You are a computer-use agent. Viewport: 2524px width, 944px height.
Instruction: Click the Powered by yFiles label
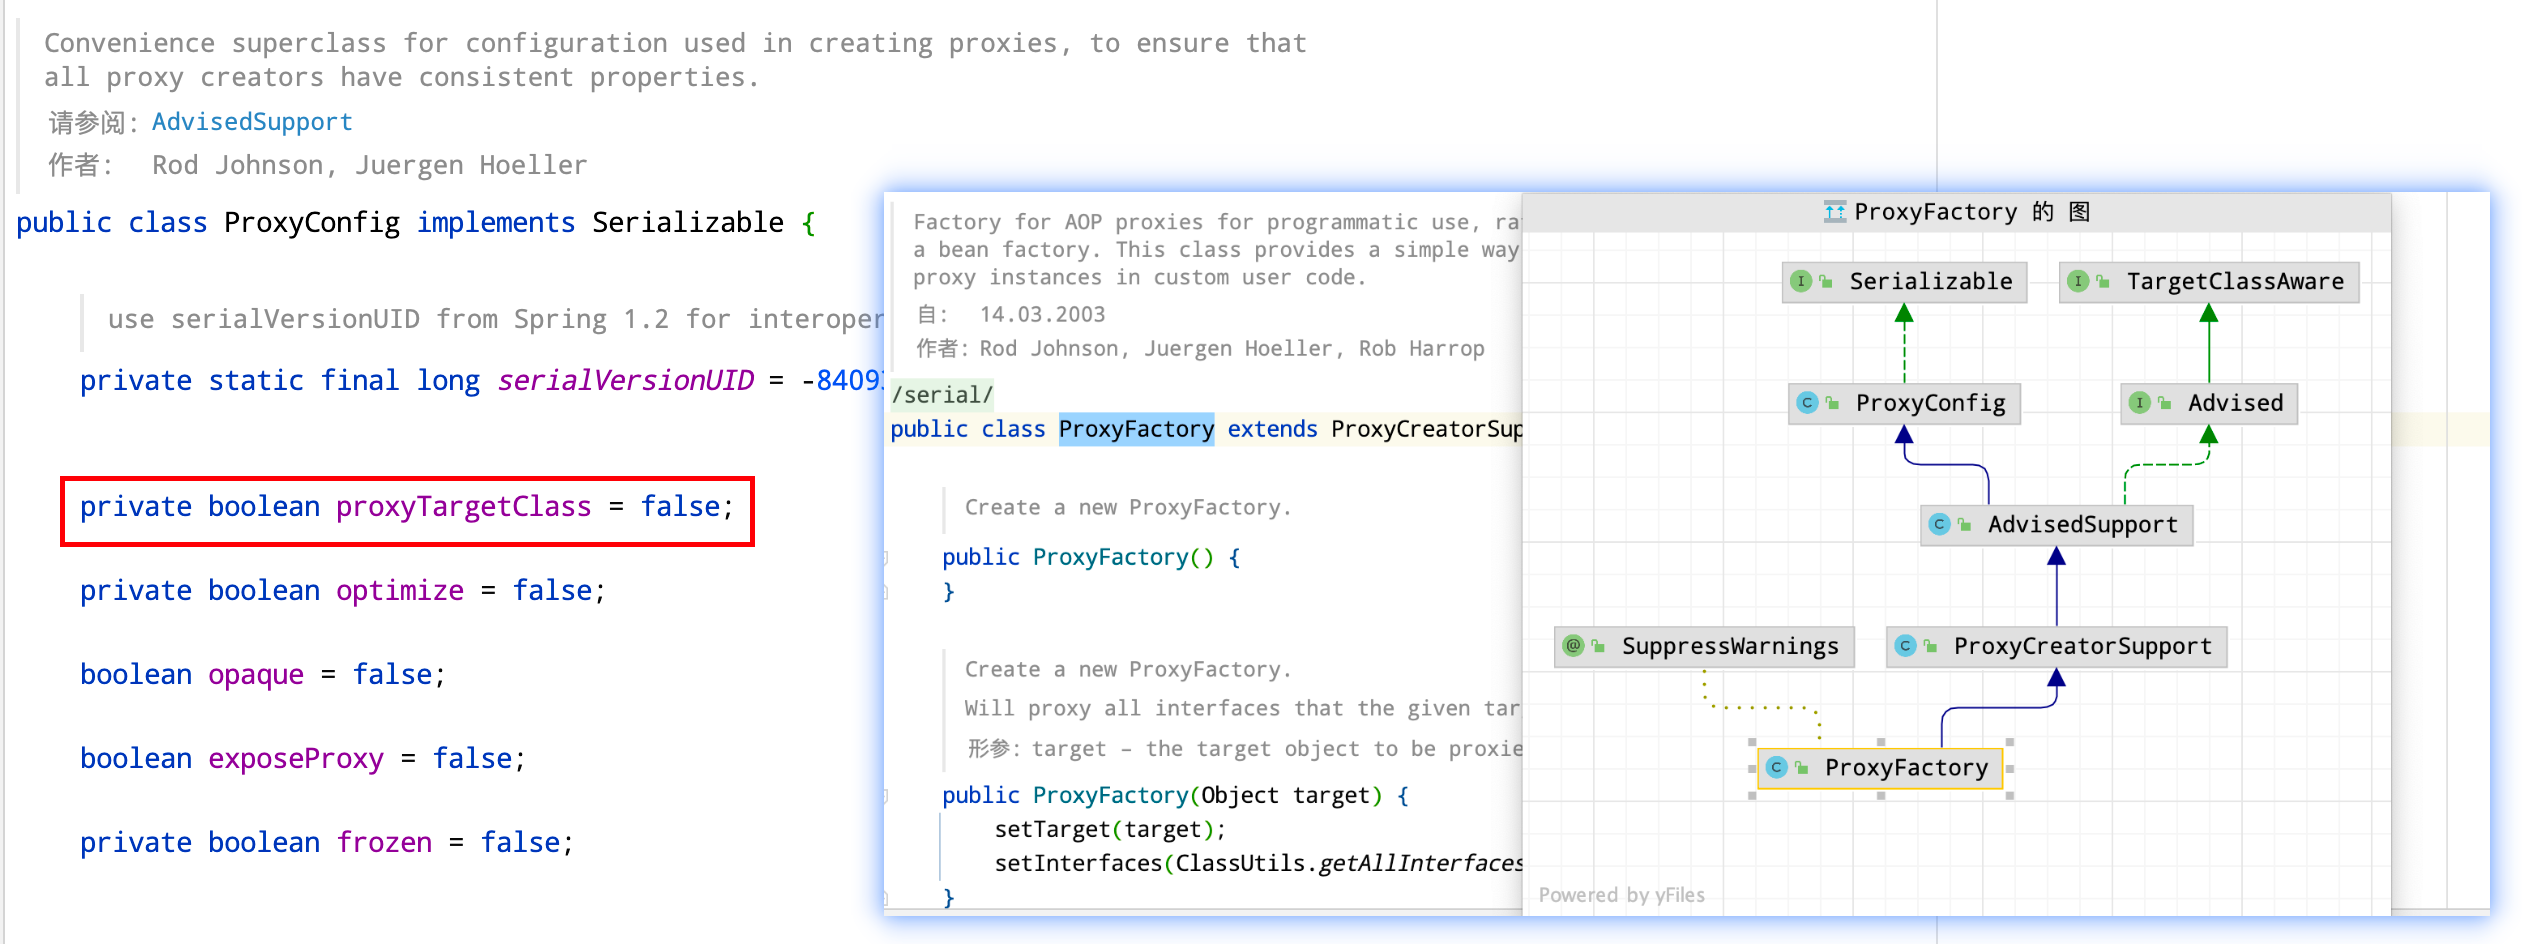click(x=1622, y=895)
